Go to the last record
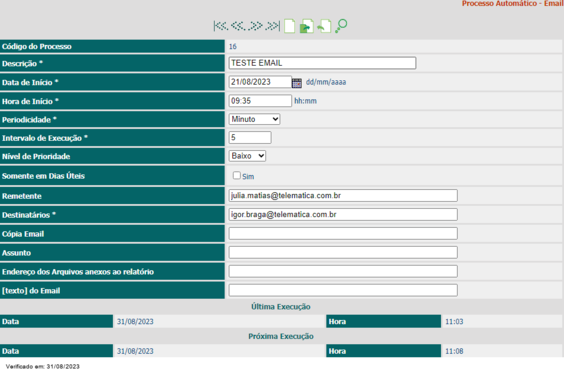The image size is (564, 375). click(x=272, y=26)
